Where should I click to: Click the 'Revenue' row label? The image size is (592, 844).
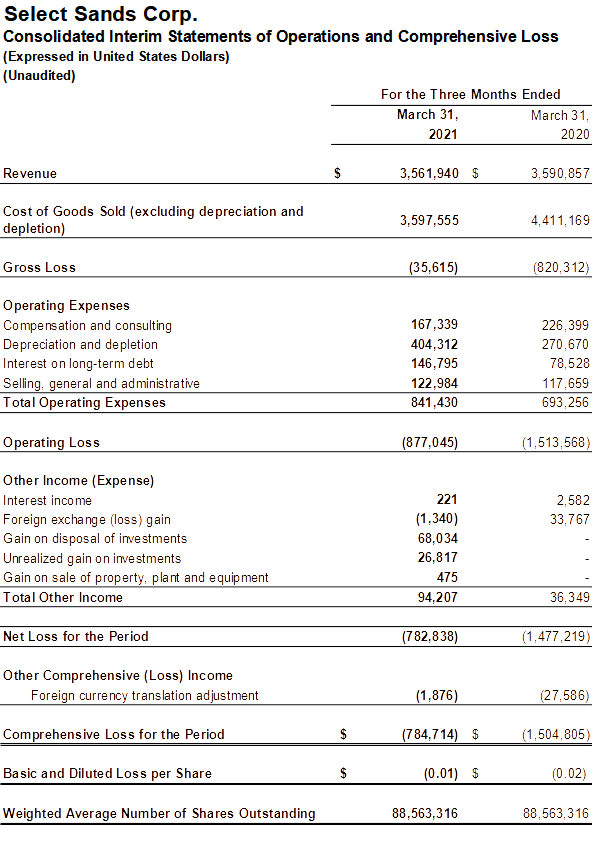[30, 173]
